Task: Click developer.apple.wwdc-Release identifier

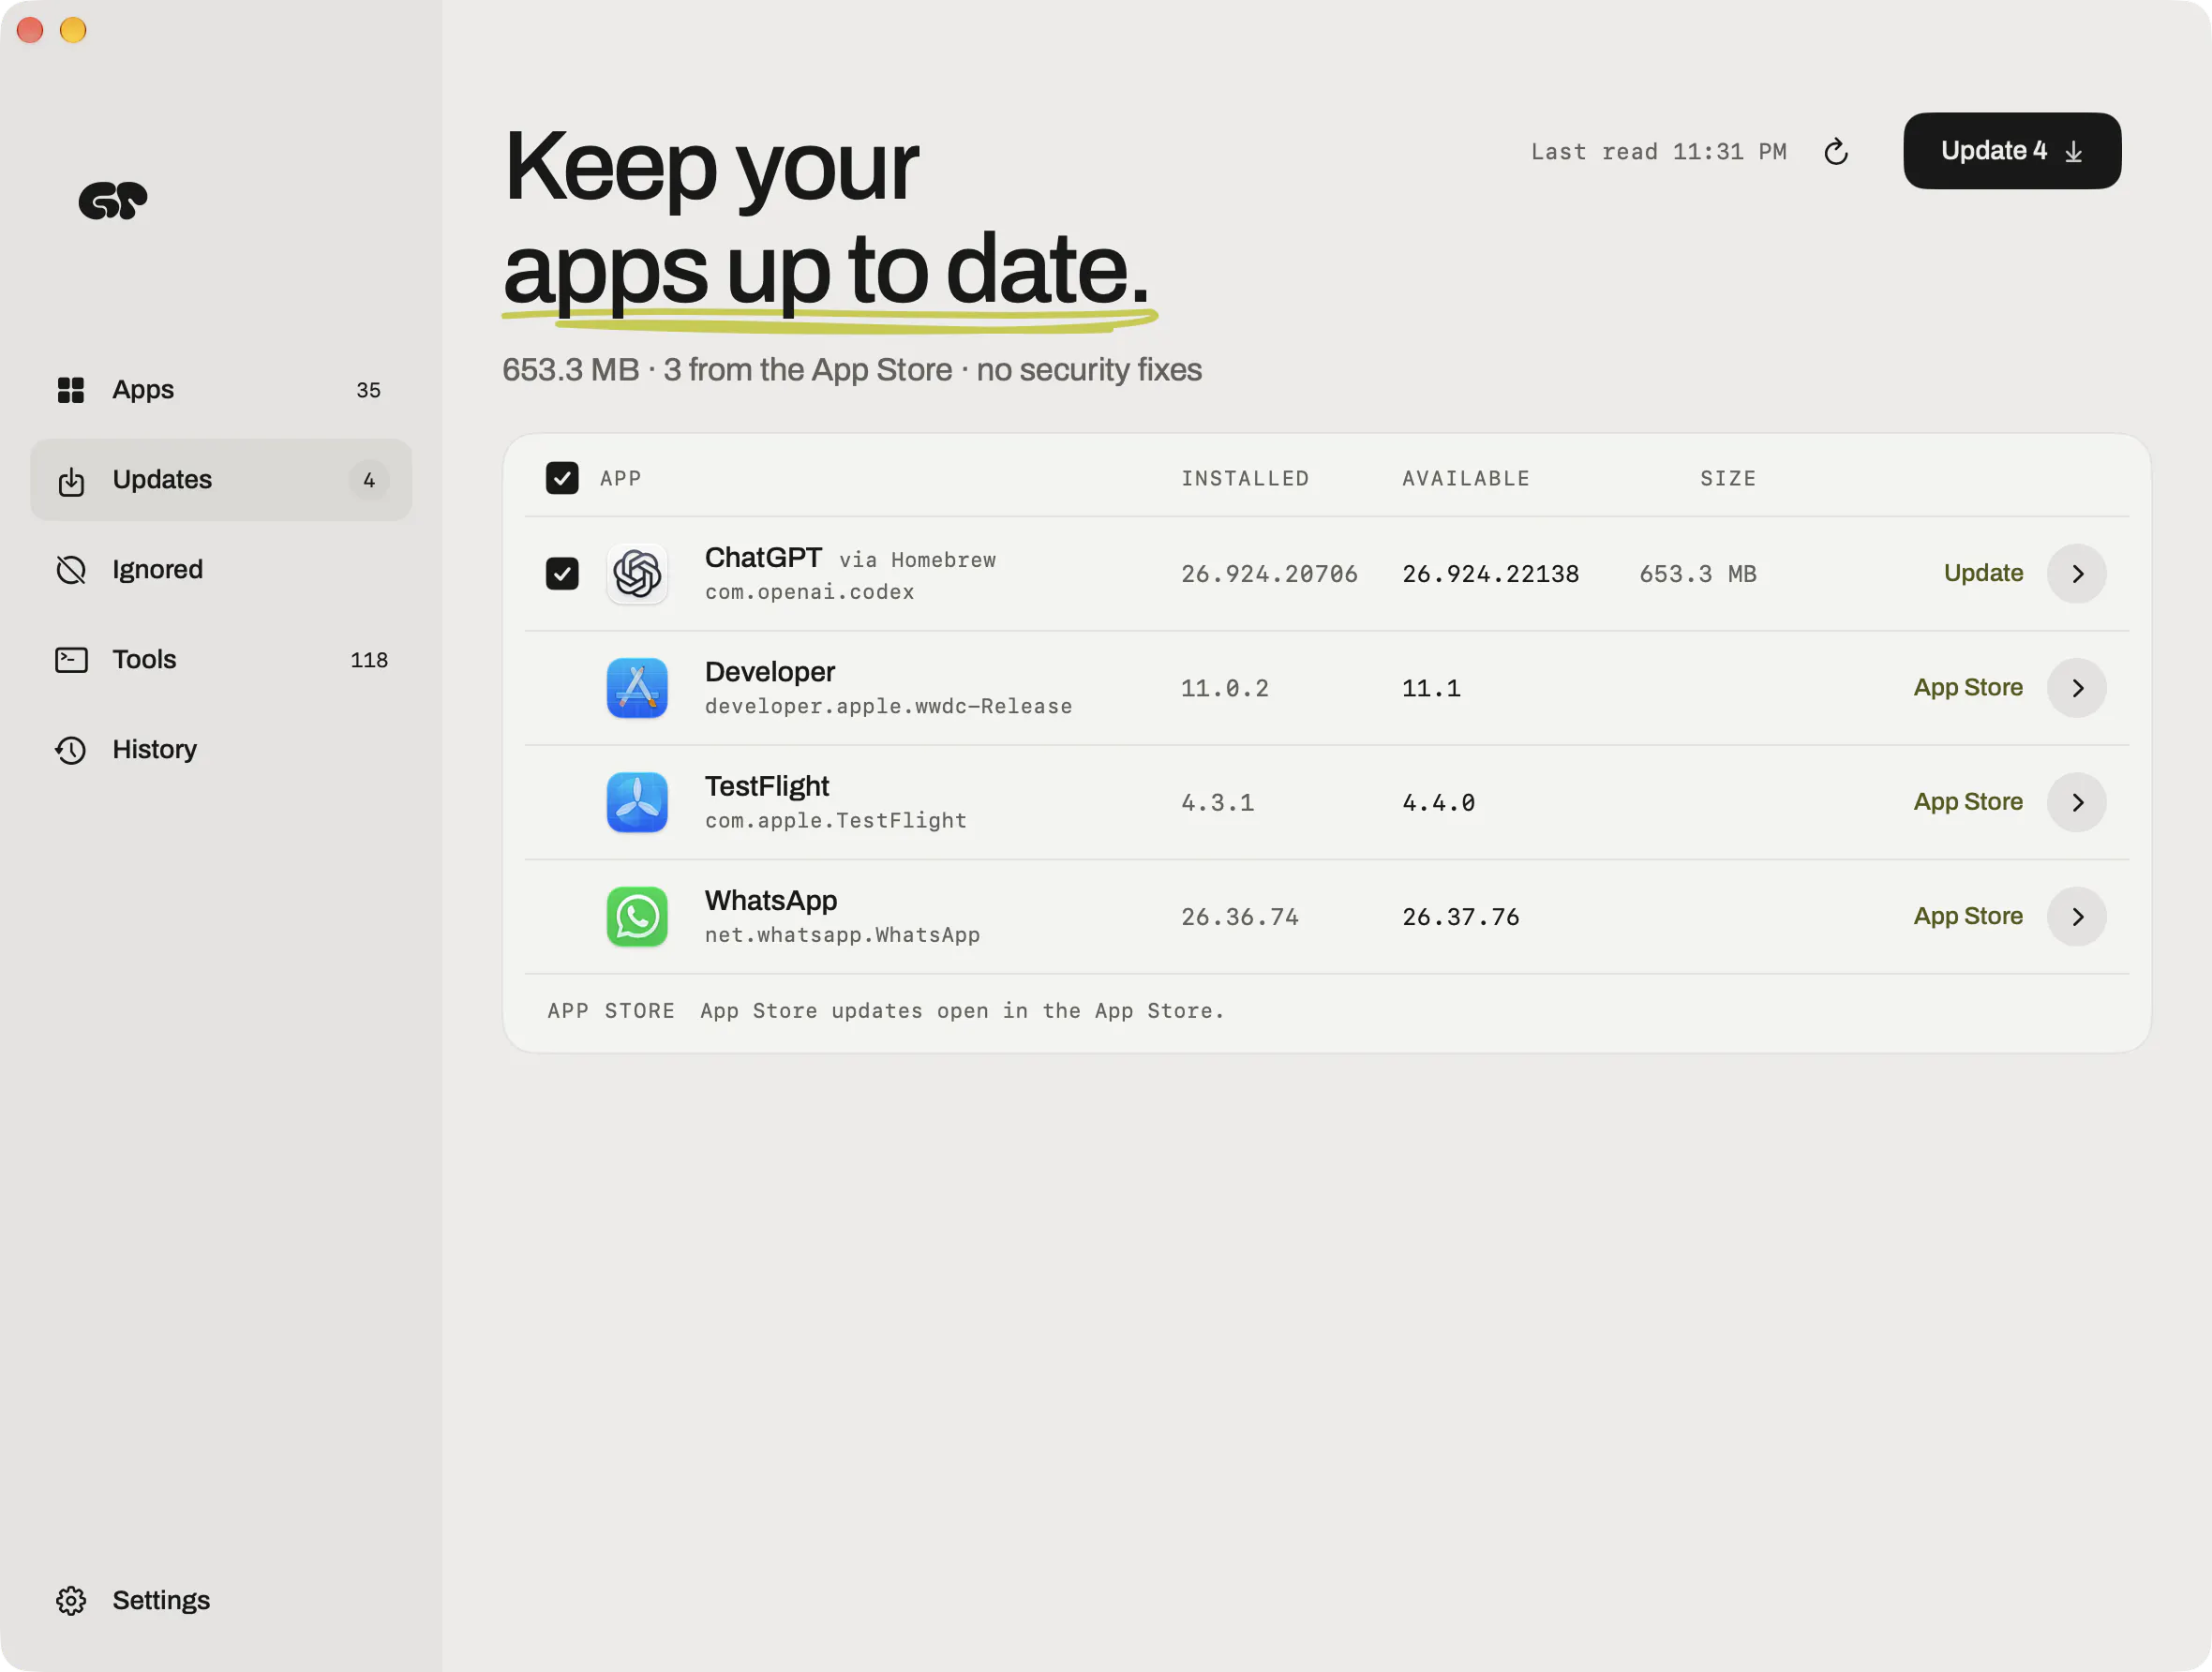Action: (x=888, y=707)
